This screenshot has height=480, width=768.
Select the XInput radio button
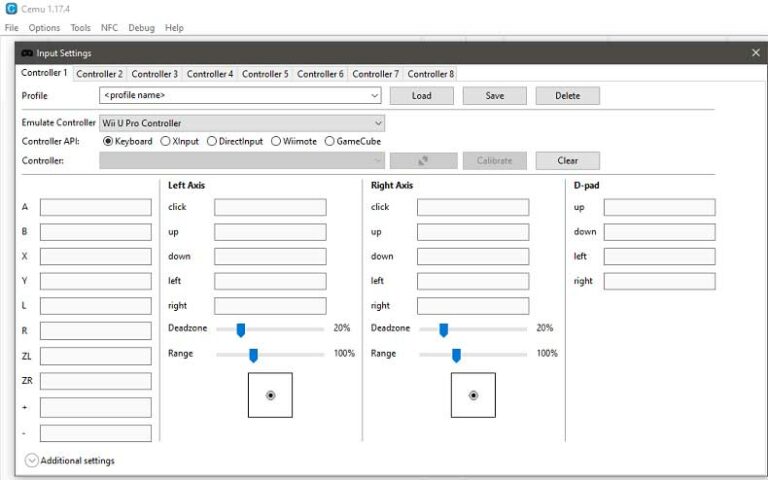(x=166, y=141)
